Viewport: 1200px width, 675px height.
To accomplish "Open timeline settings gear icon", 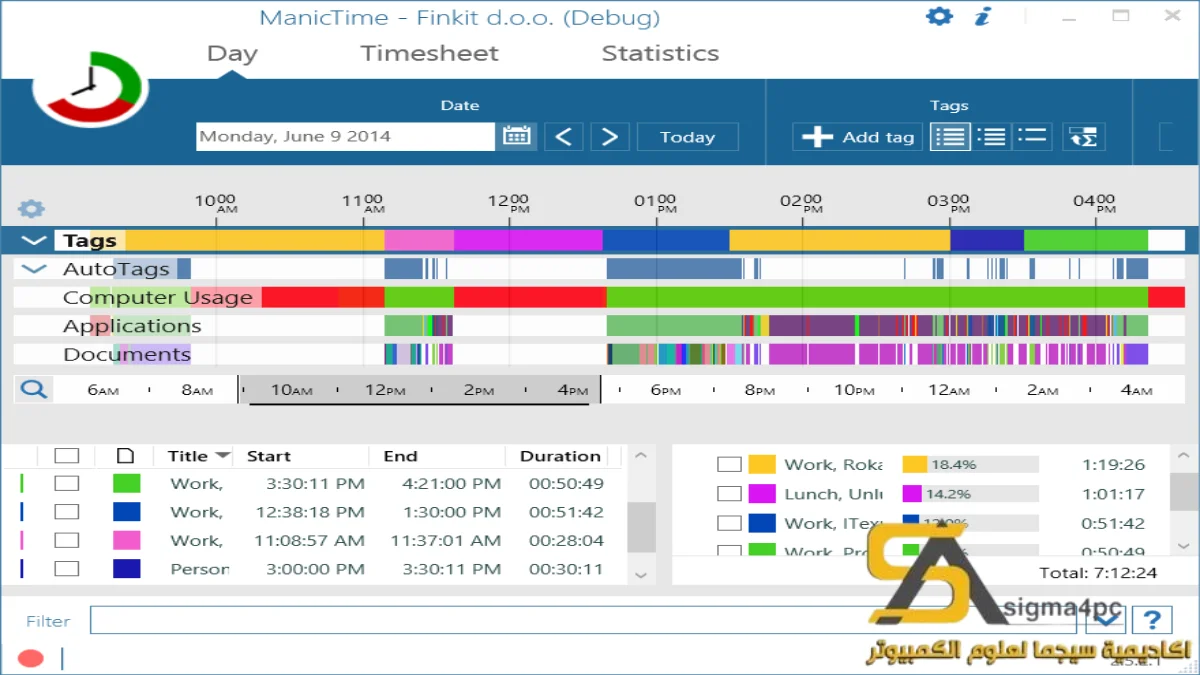I will [31, 209].
